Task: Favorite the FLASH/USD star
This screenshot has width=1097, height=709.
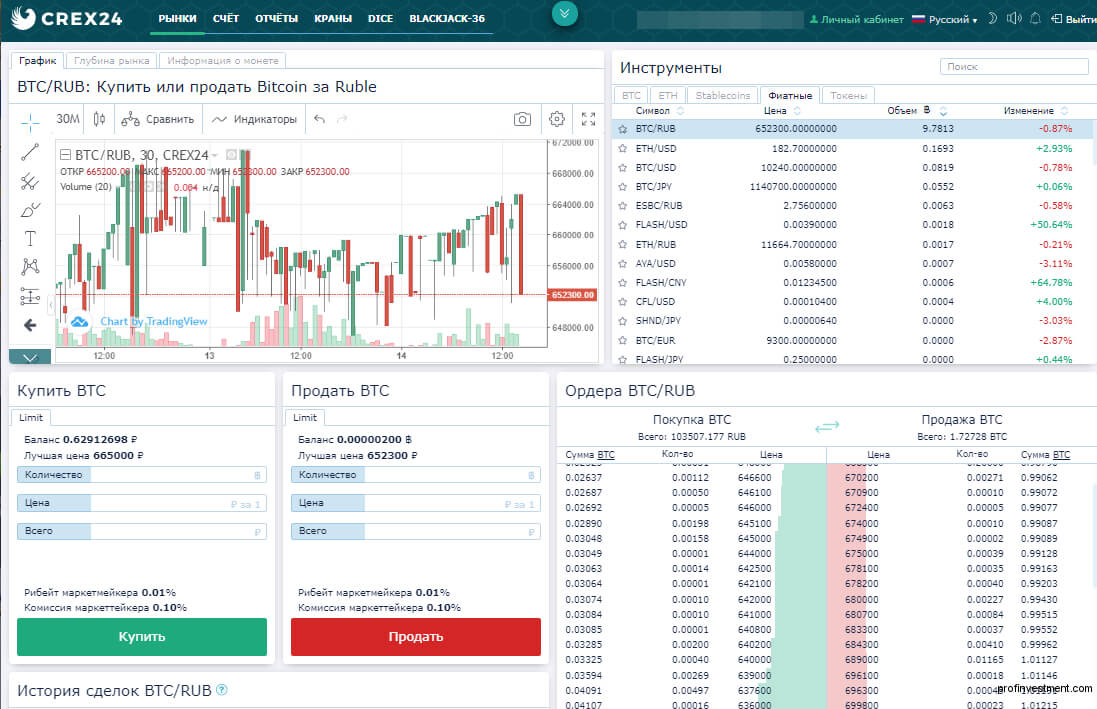Action: point(623,225)
